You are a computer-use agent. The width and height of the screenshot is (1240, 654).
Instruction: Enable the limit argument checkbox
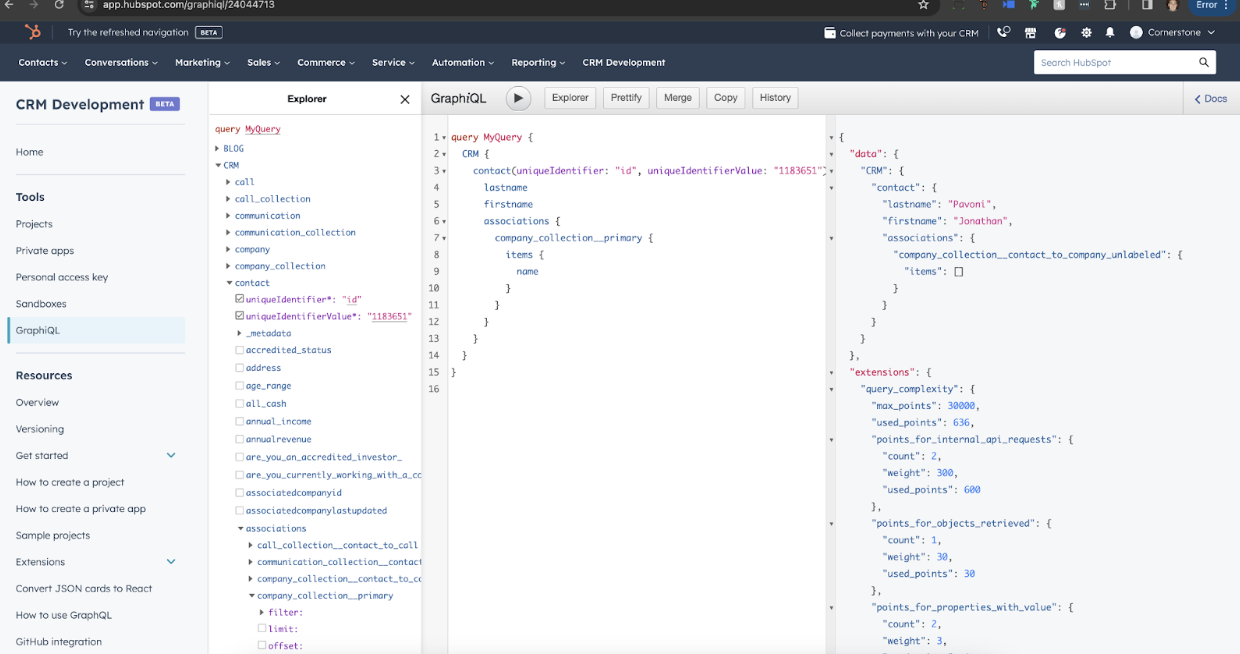point(262,628)
